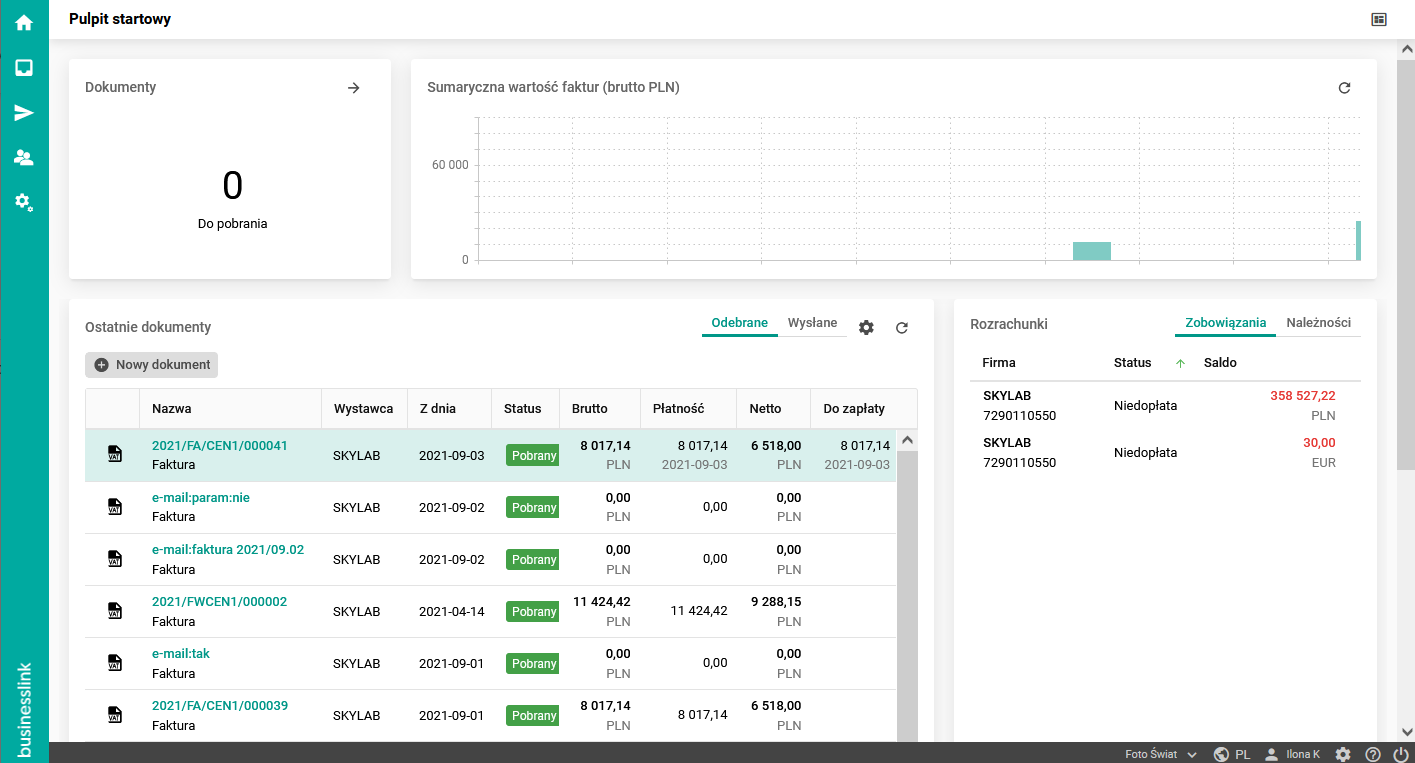Click VAT document icon for 2021/FA/CEN1/000039

point(114,715)
